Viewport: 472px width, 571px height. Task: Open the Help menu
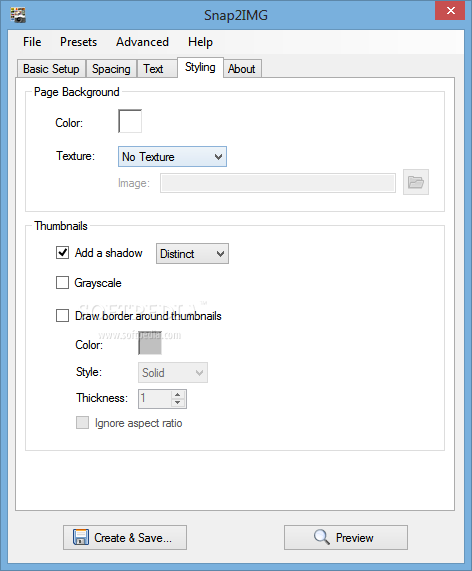[200, 42]
